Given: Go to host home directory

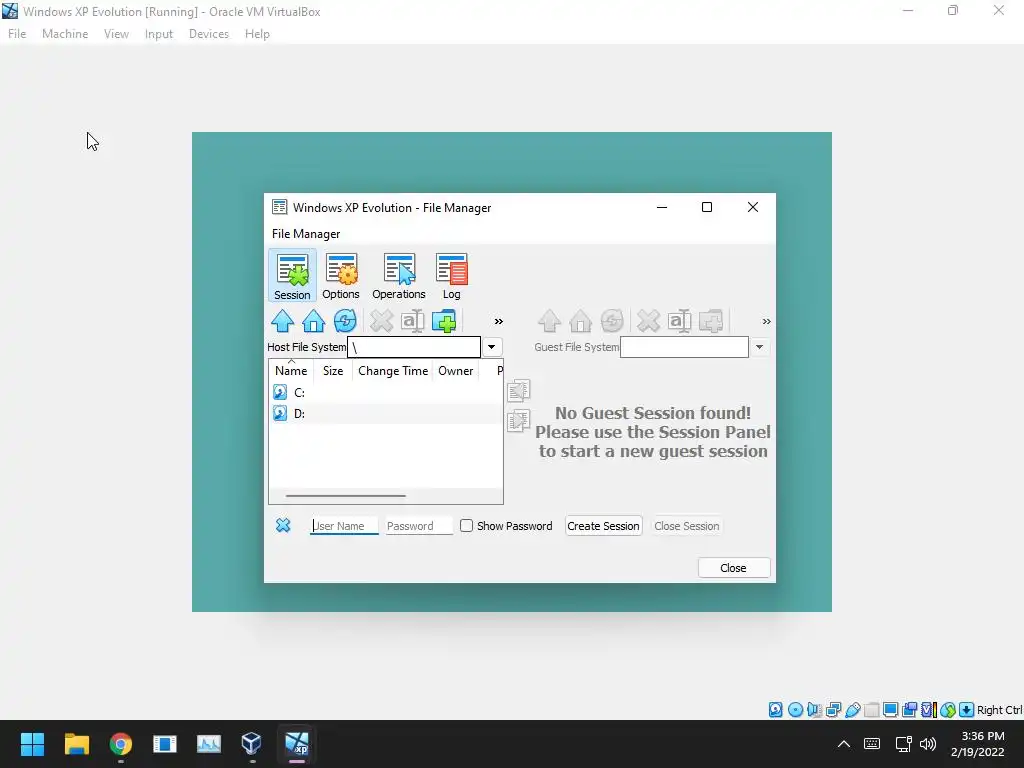Looking at the screenshot, I should pyautogui.click(x=313, y=321).
